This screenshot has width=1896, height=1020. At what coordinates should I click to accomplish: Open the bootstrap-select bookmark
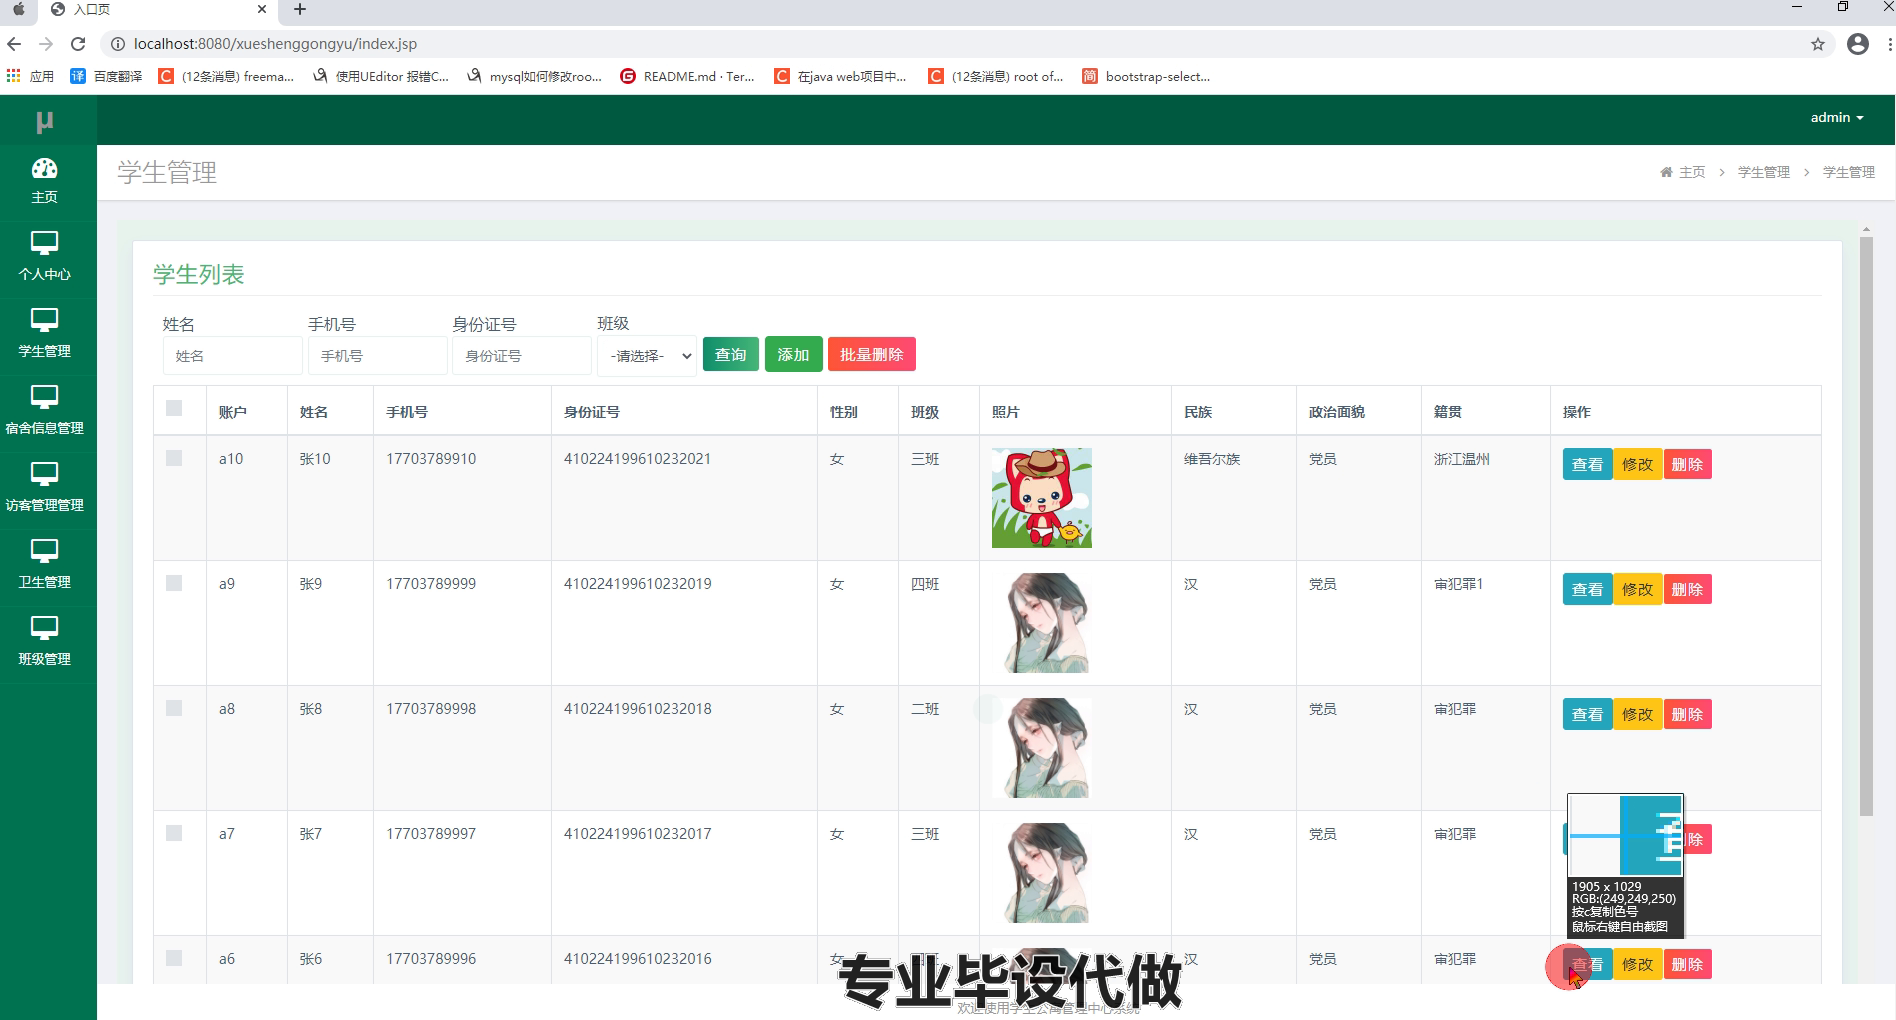pos(1146,76)
